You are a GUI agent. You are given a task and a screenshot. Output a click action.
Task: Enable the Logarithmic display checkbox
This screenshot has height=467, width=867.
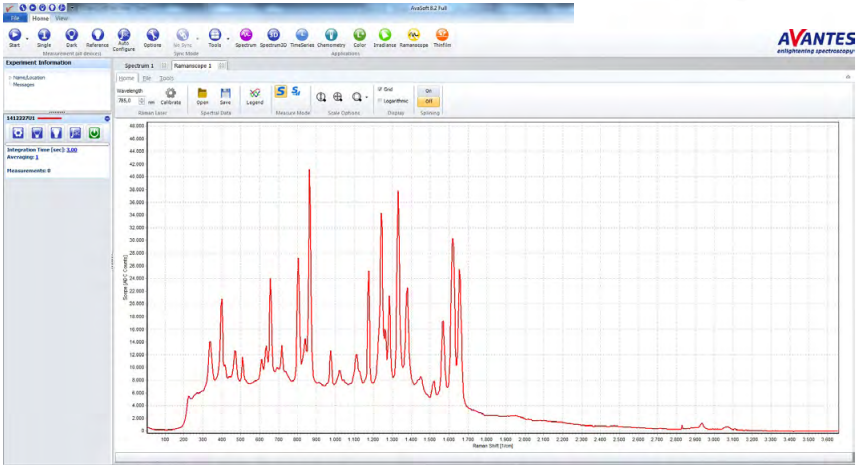click(380, 101)
